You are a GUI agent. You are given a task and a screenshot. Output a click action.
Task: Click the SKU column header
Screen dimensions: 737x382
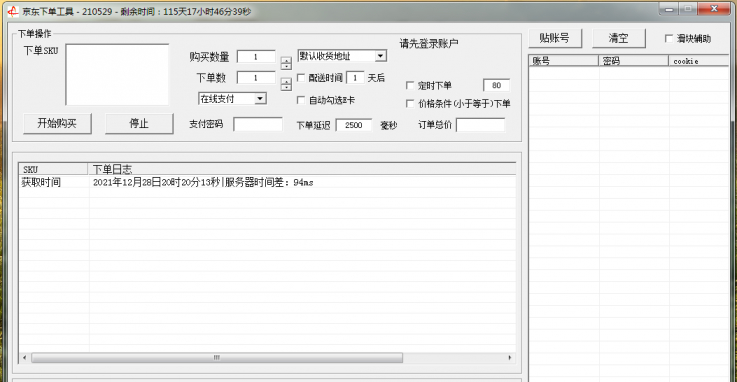(x=54, y=169)
